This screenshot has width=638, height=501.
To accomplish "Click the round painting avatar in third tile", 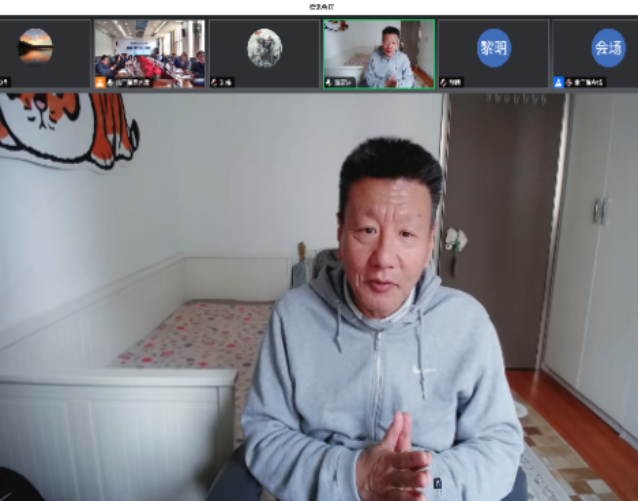I will (264, 47).
